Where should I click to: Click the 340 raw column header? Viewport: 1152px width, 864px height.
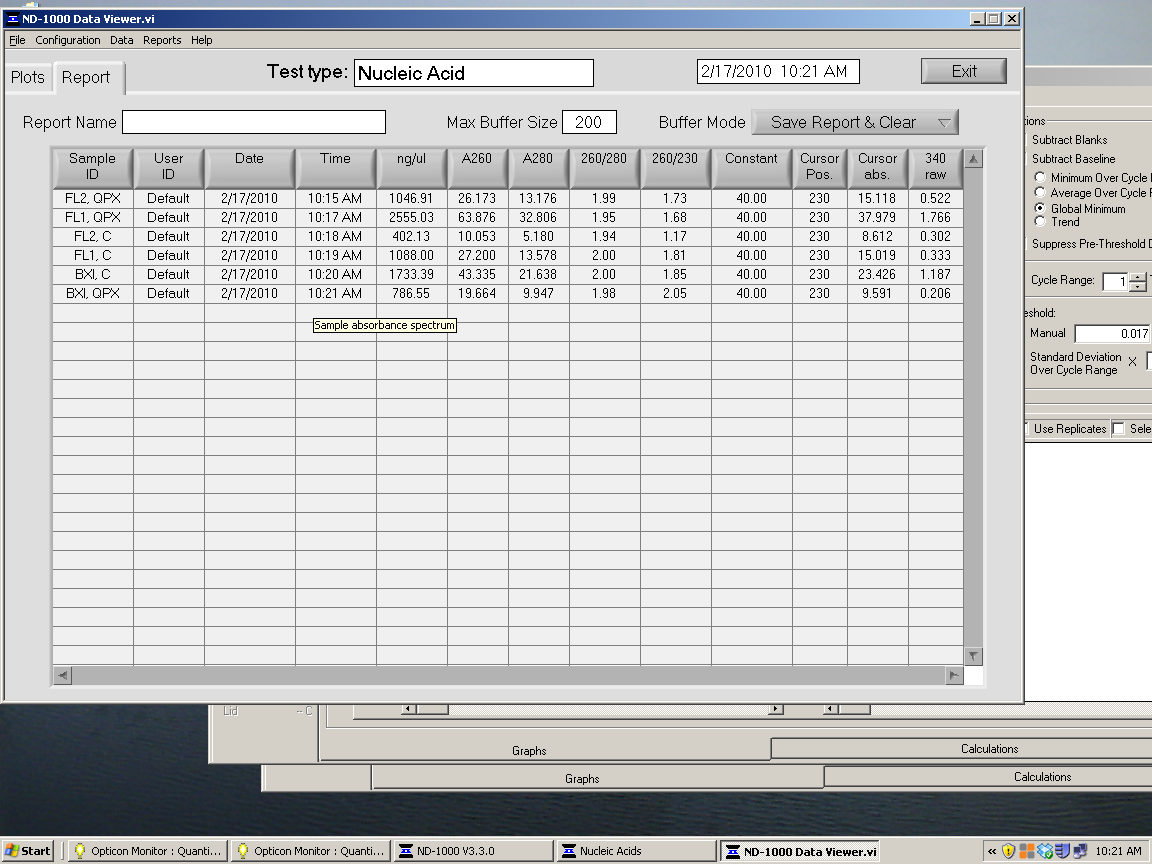tap(935, 168)
